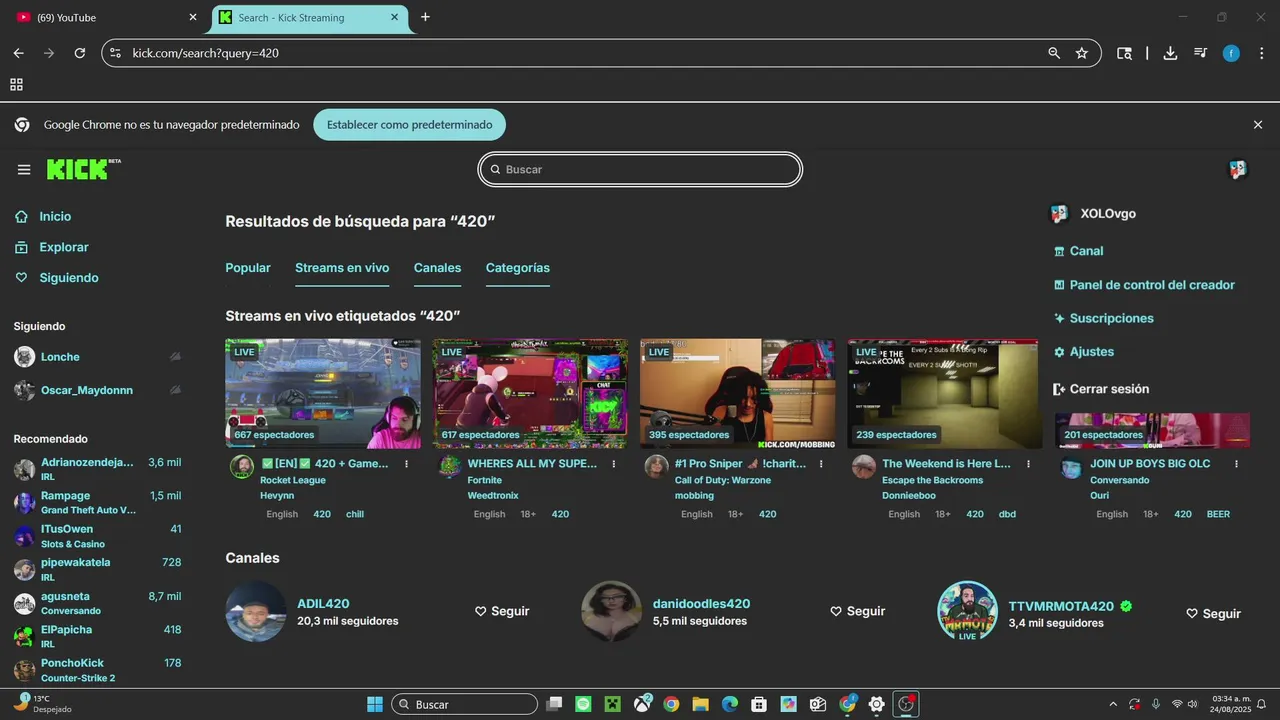The height and width of the screenshot is (720, 1280).
Task: Open options menu for Donnieeboo stream
Action: click(x=1029, y=464)
